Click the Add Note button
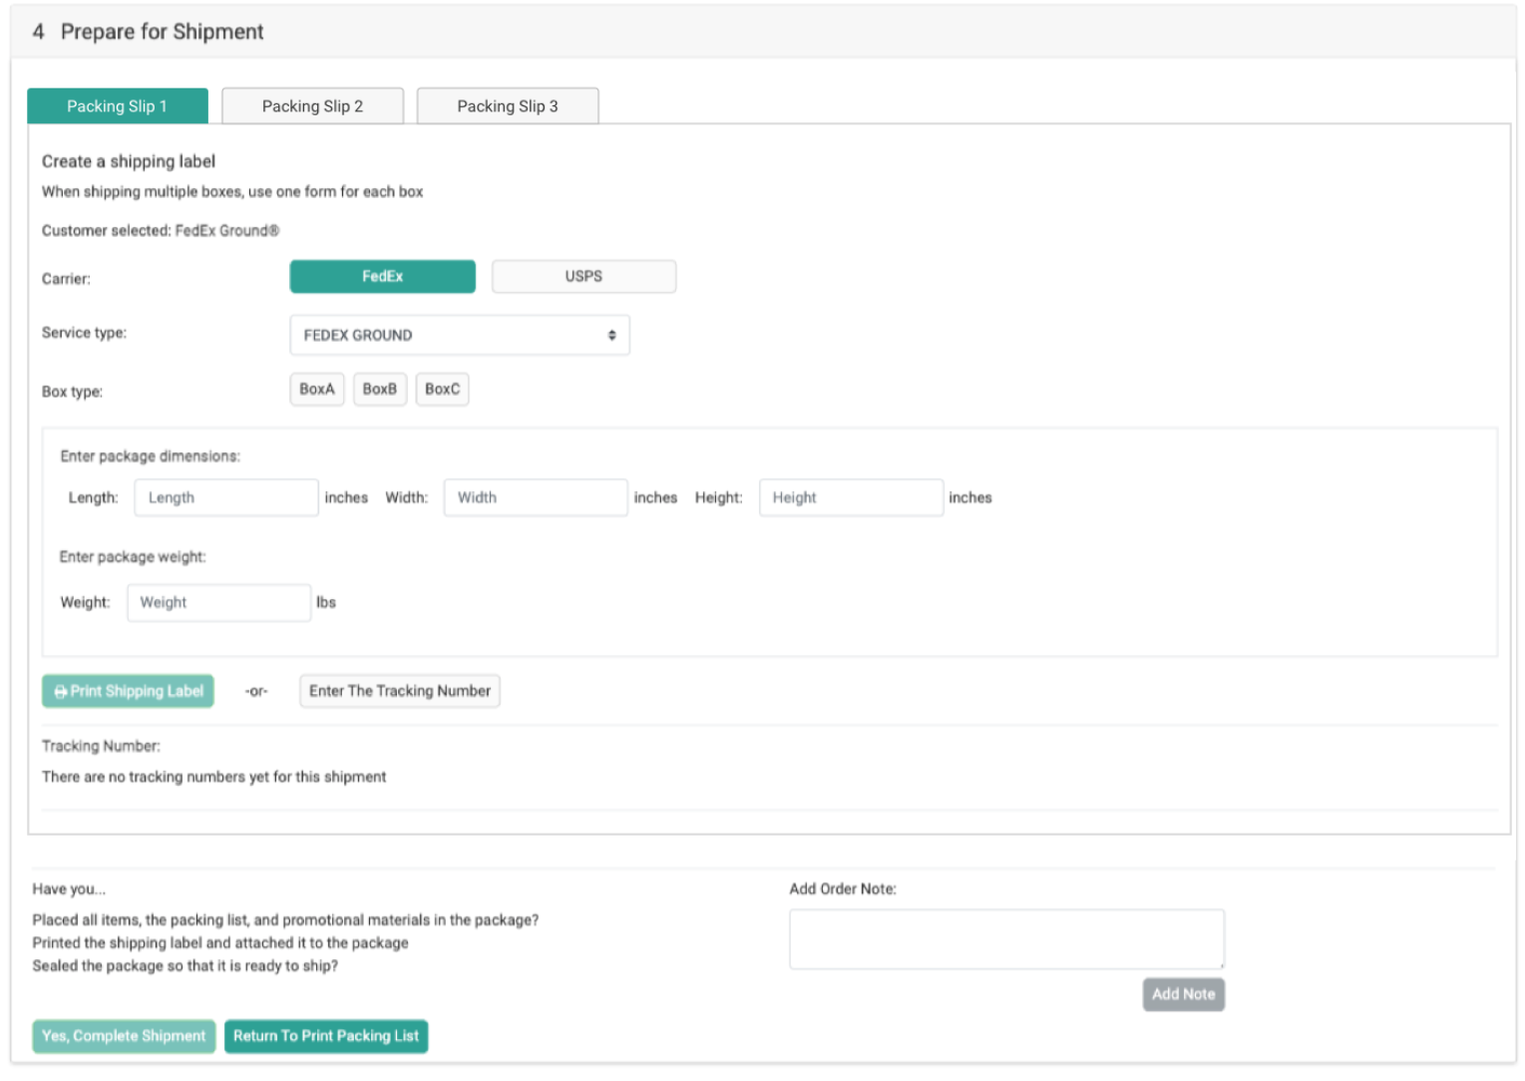 pyautogui.click(x=1183, y=994)
